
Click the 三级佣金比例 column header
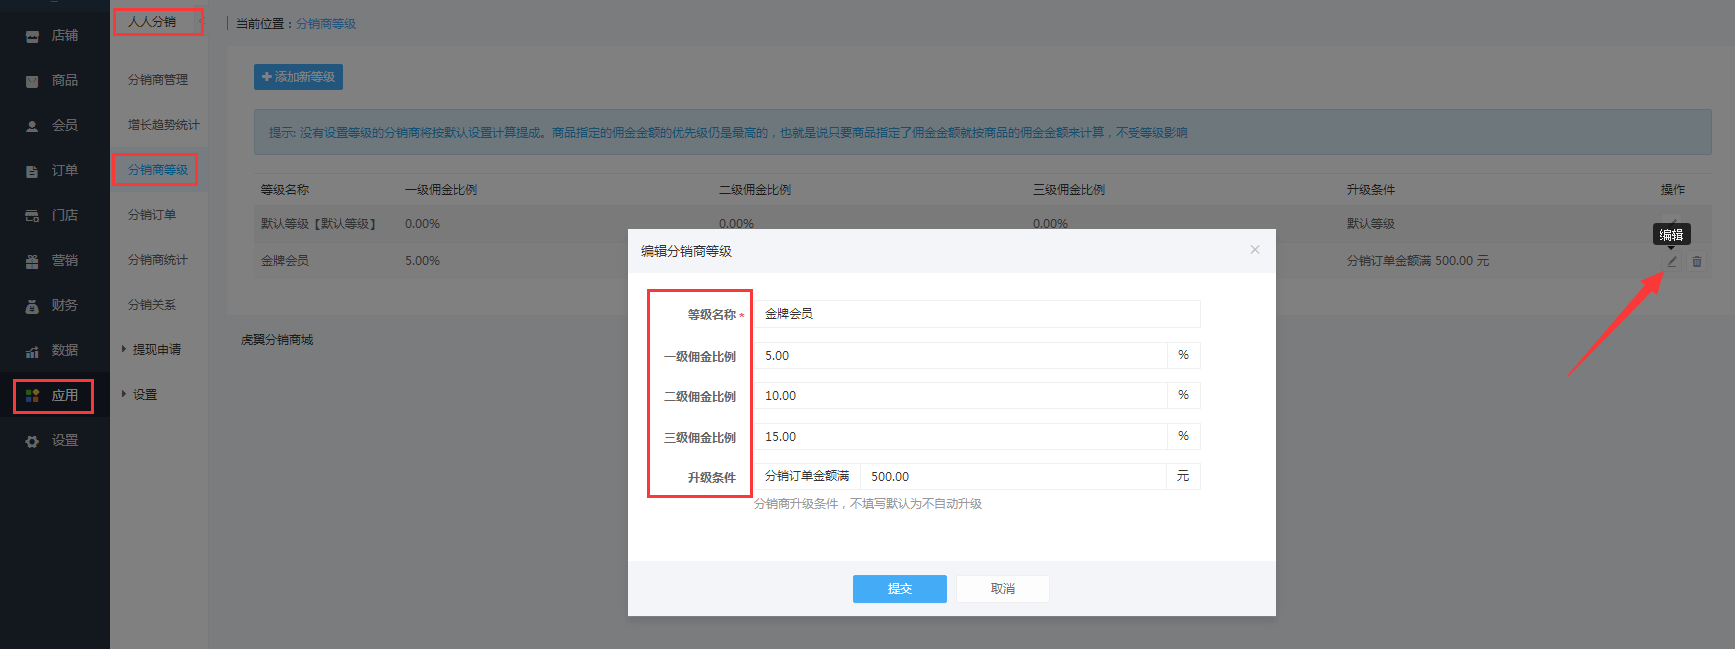(1069, 189)
